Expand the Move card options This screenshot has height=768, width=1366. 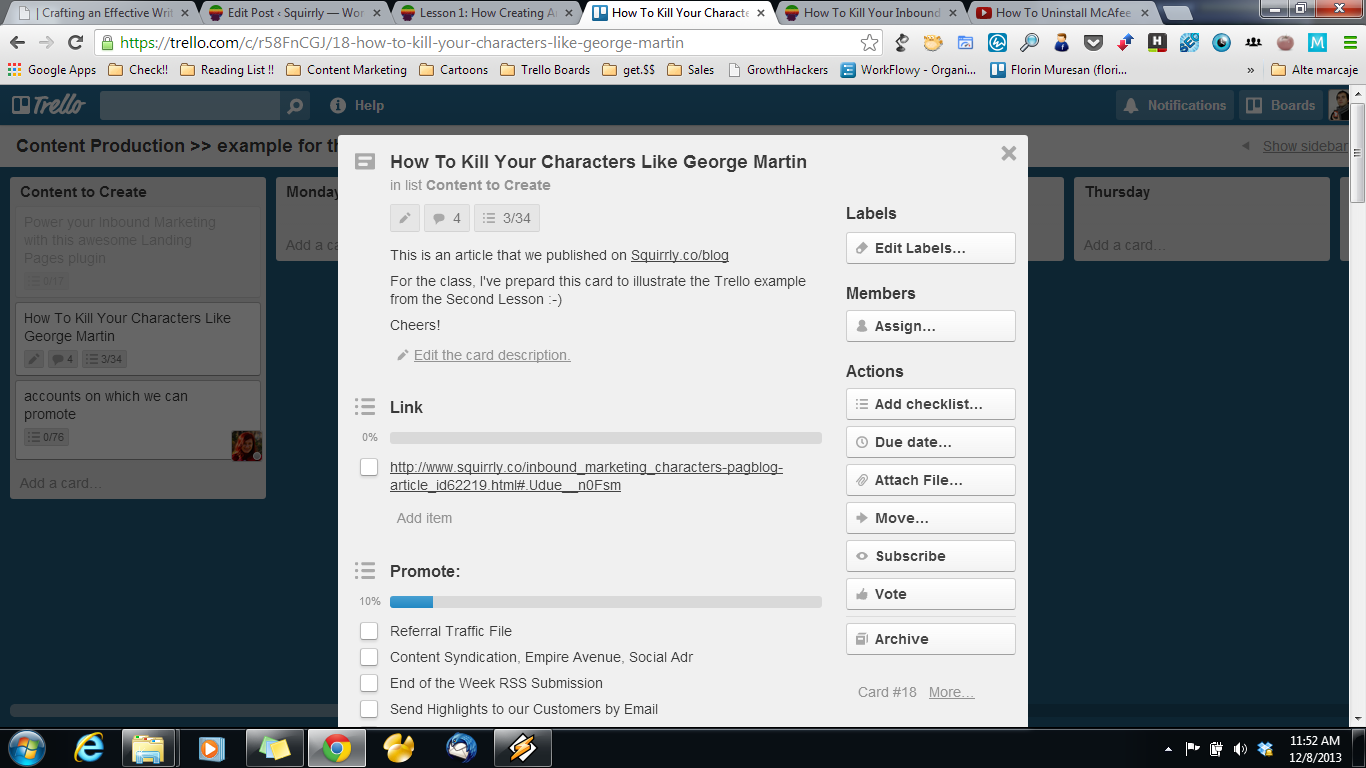point(930,518)
